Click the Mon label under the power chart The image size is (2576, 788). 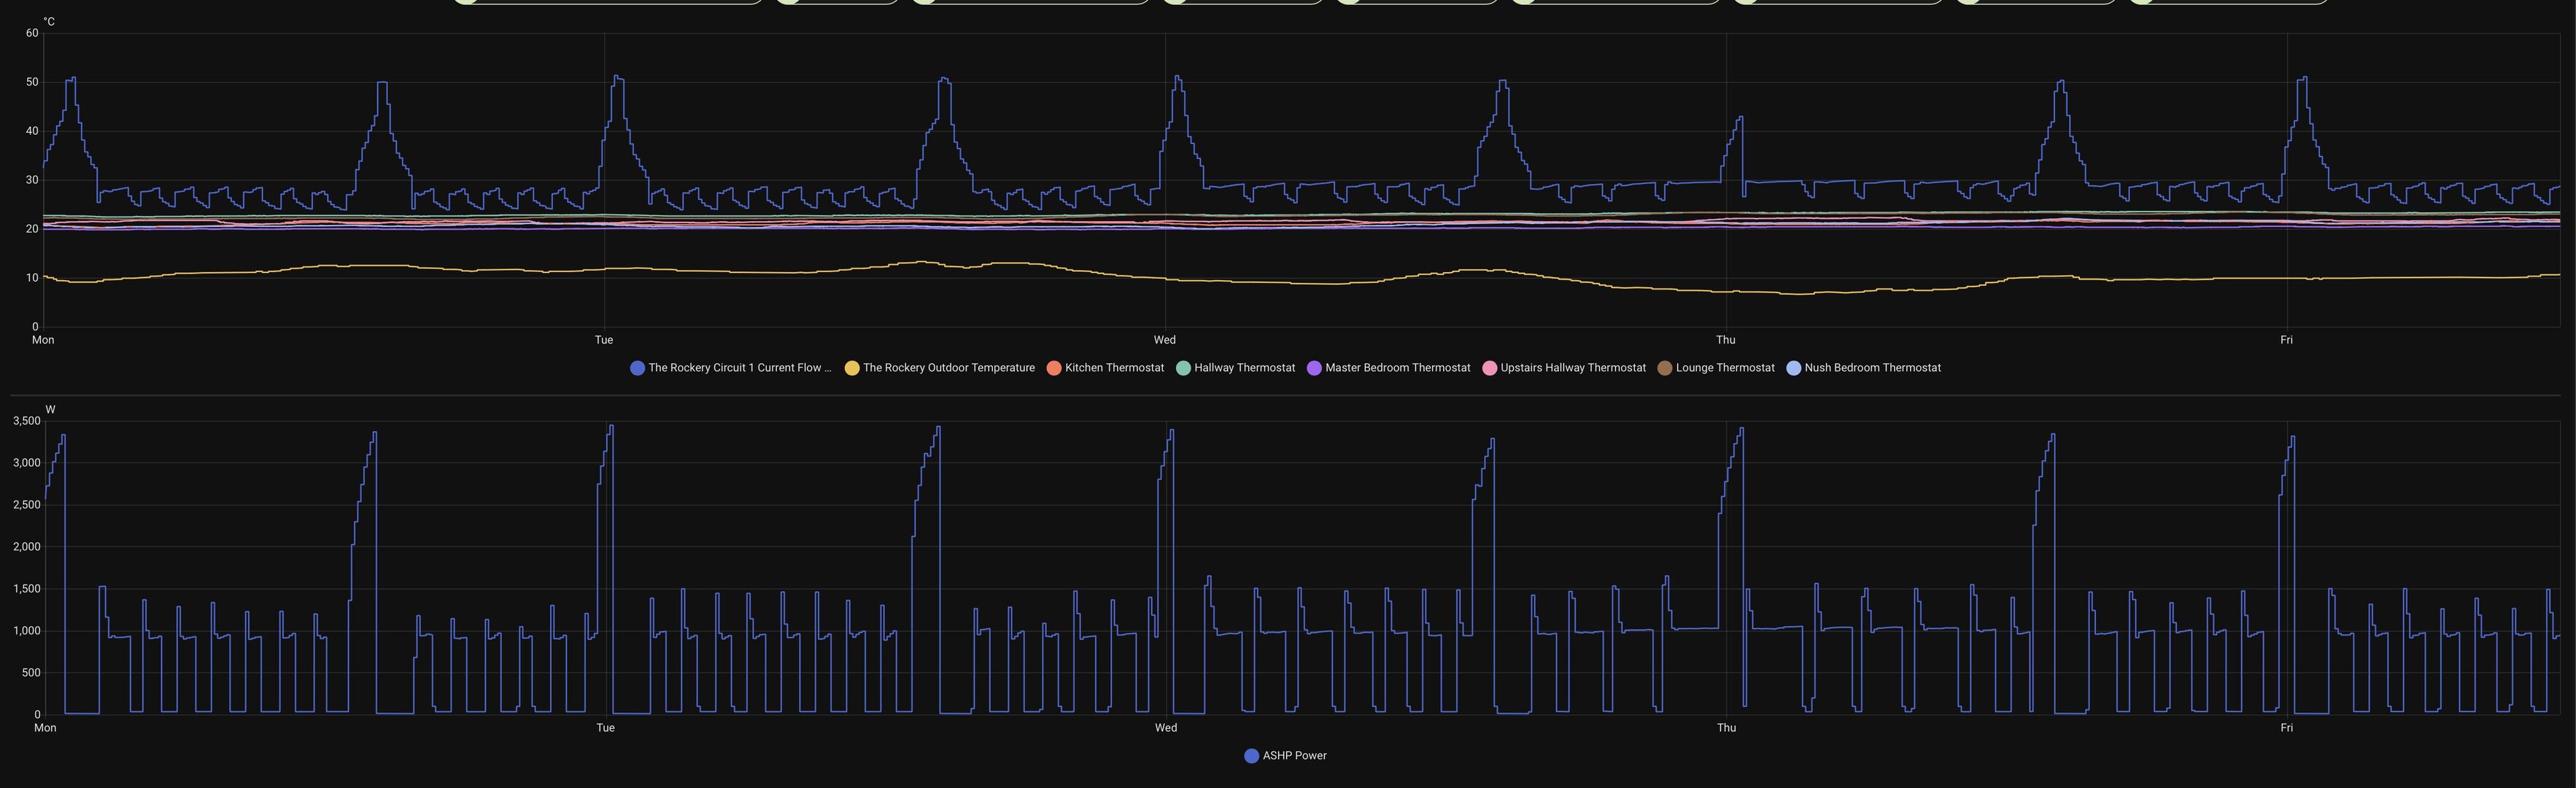coord(45,728)
